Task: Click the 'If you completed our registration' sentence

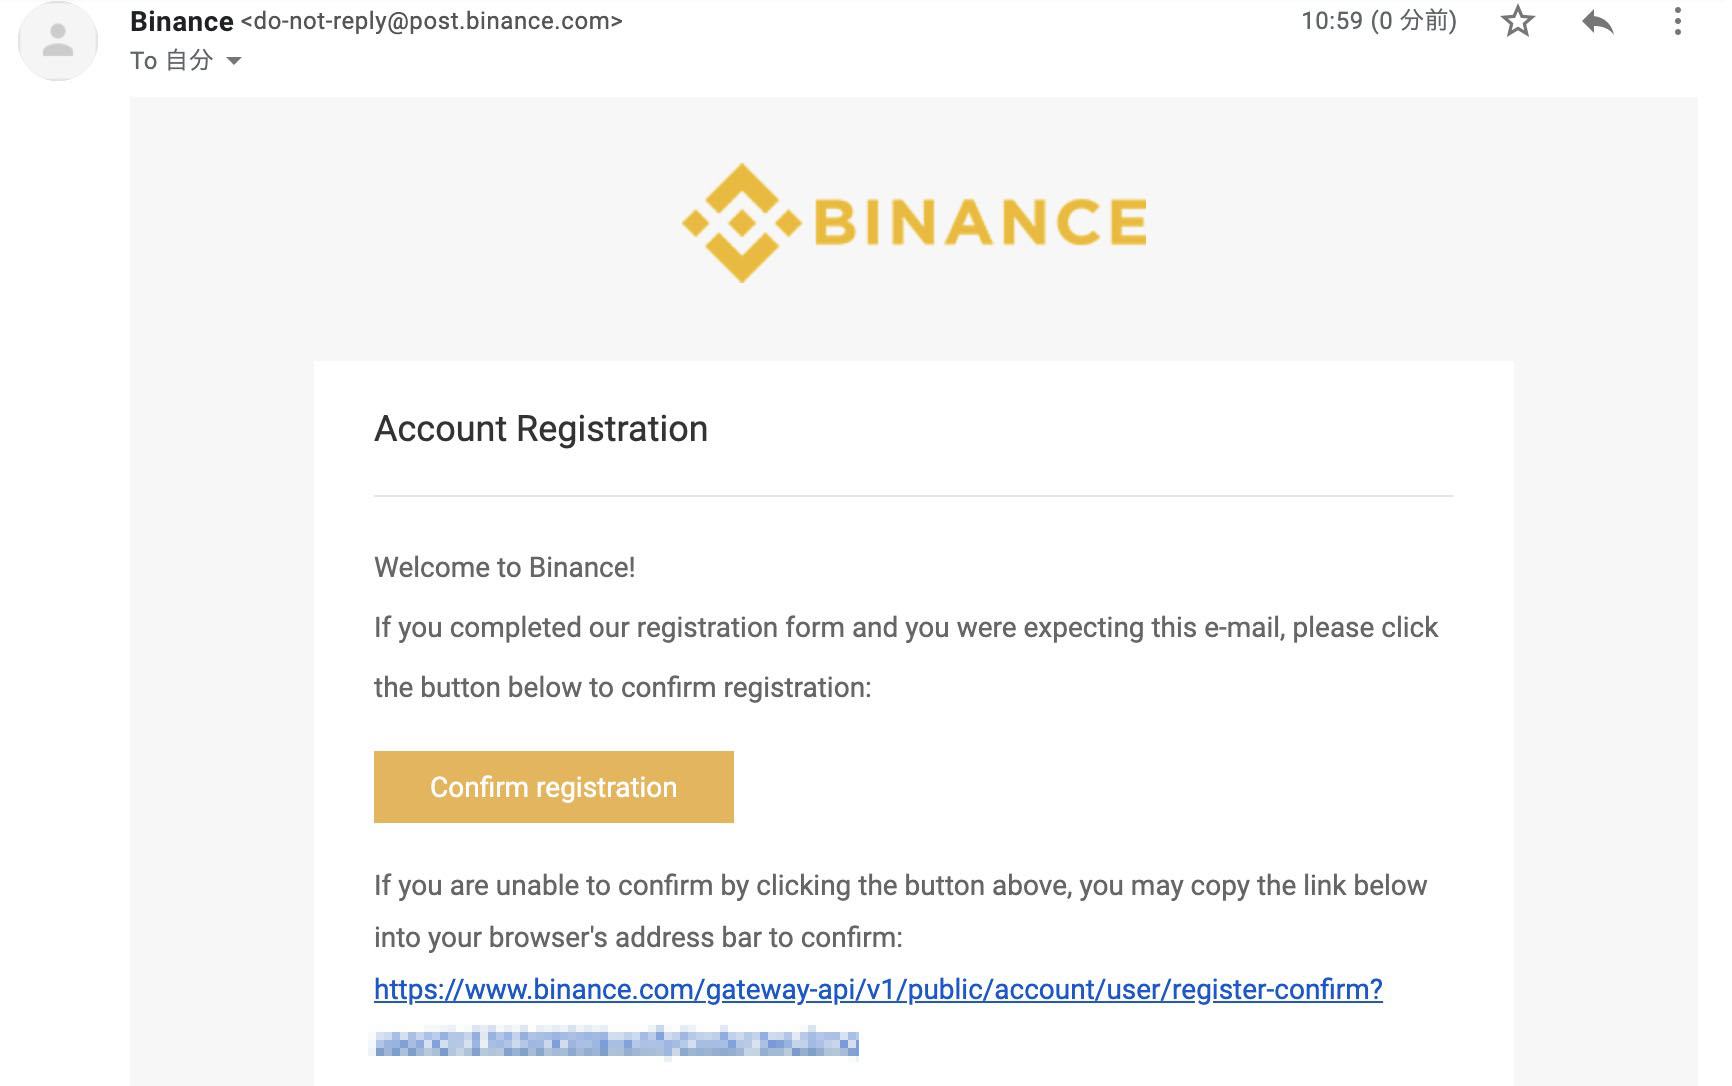Action: (906, 627)
